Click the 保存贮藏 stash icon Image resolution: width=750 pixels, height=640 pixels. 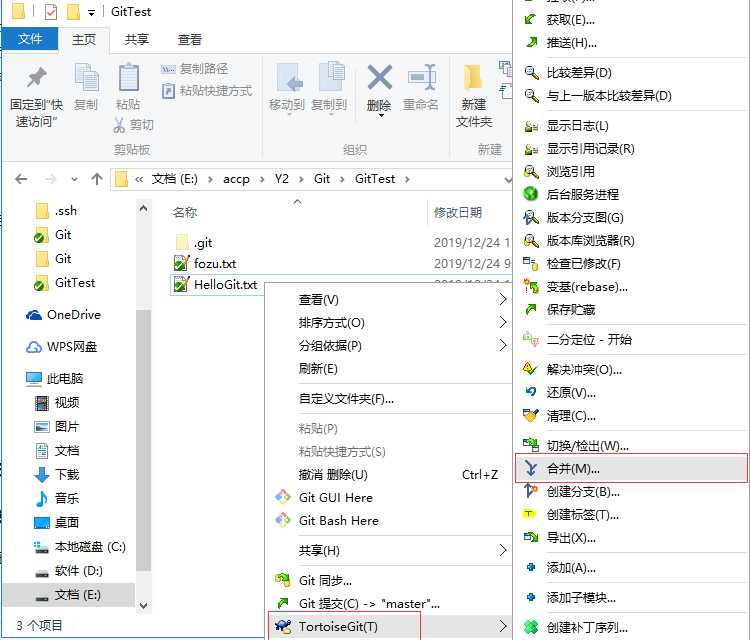[530, 309]
